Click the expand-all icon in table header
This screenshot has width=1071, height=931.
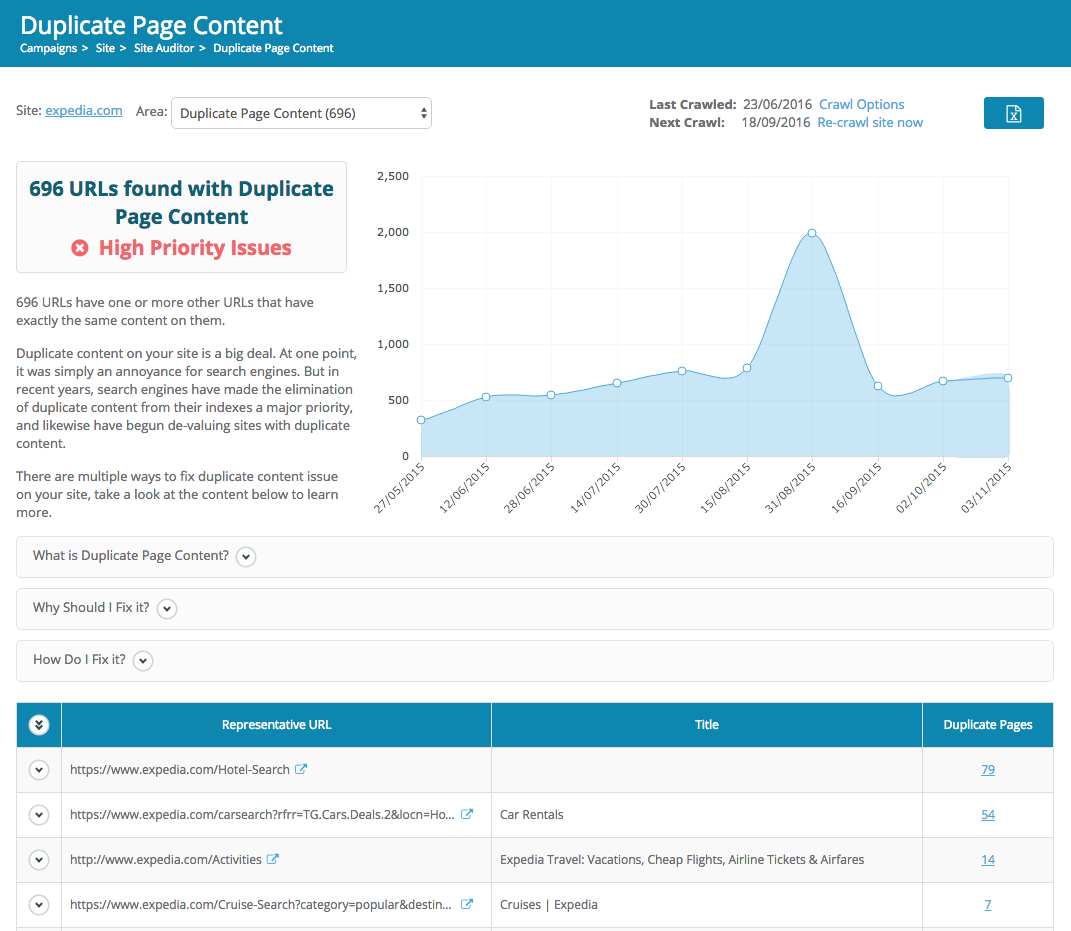click(39, 725)
